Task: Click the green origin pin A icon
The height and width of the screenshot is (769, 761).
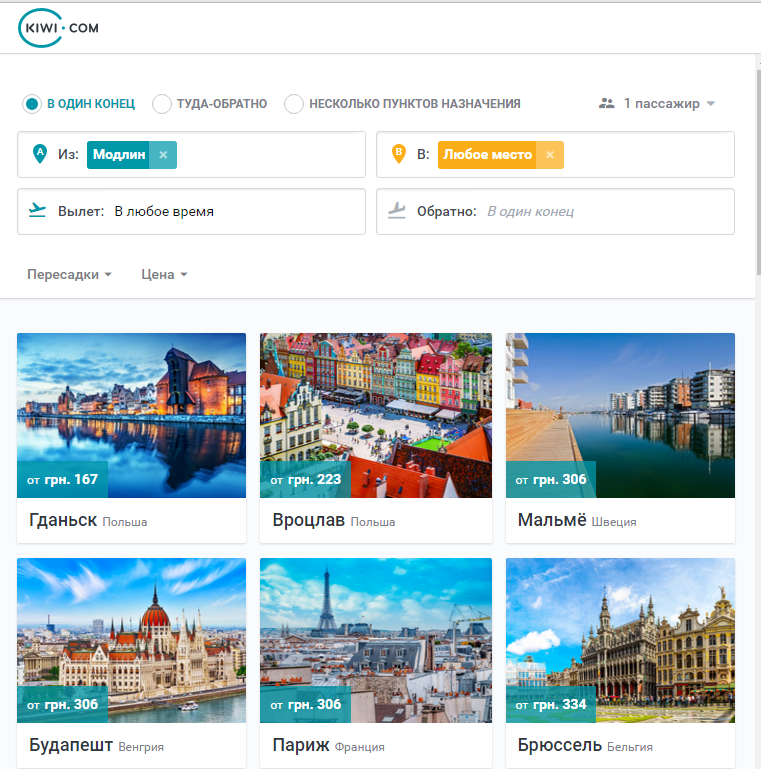Action: [x=40, y=154]
